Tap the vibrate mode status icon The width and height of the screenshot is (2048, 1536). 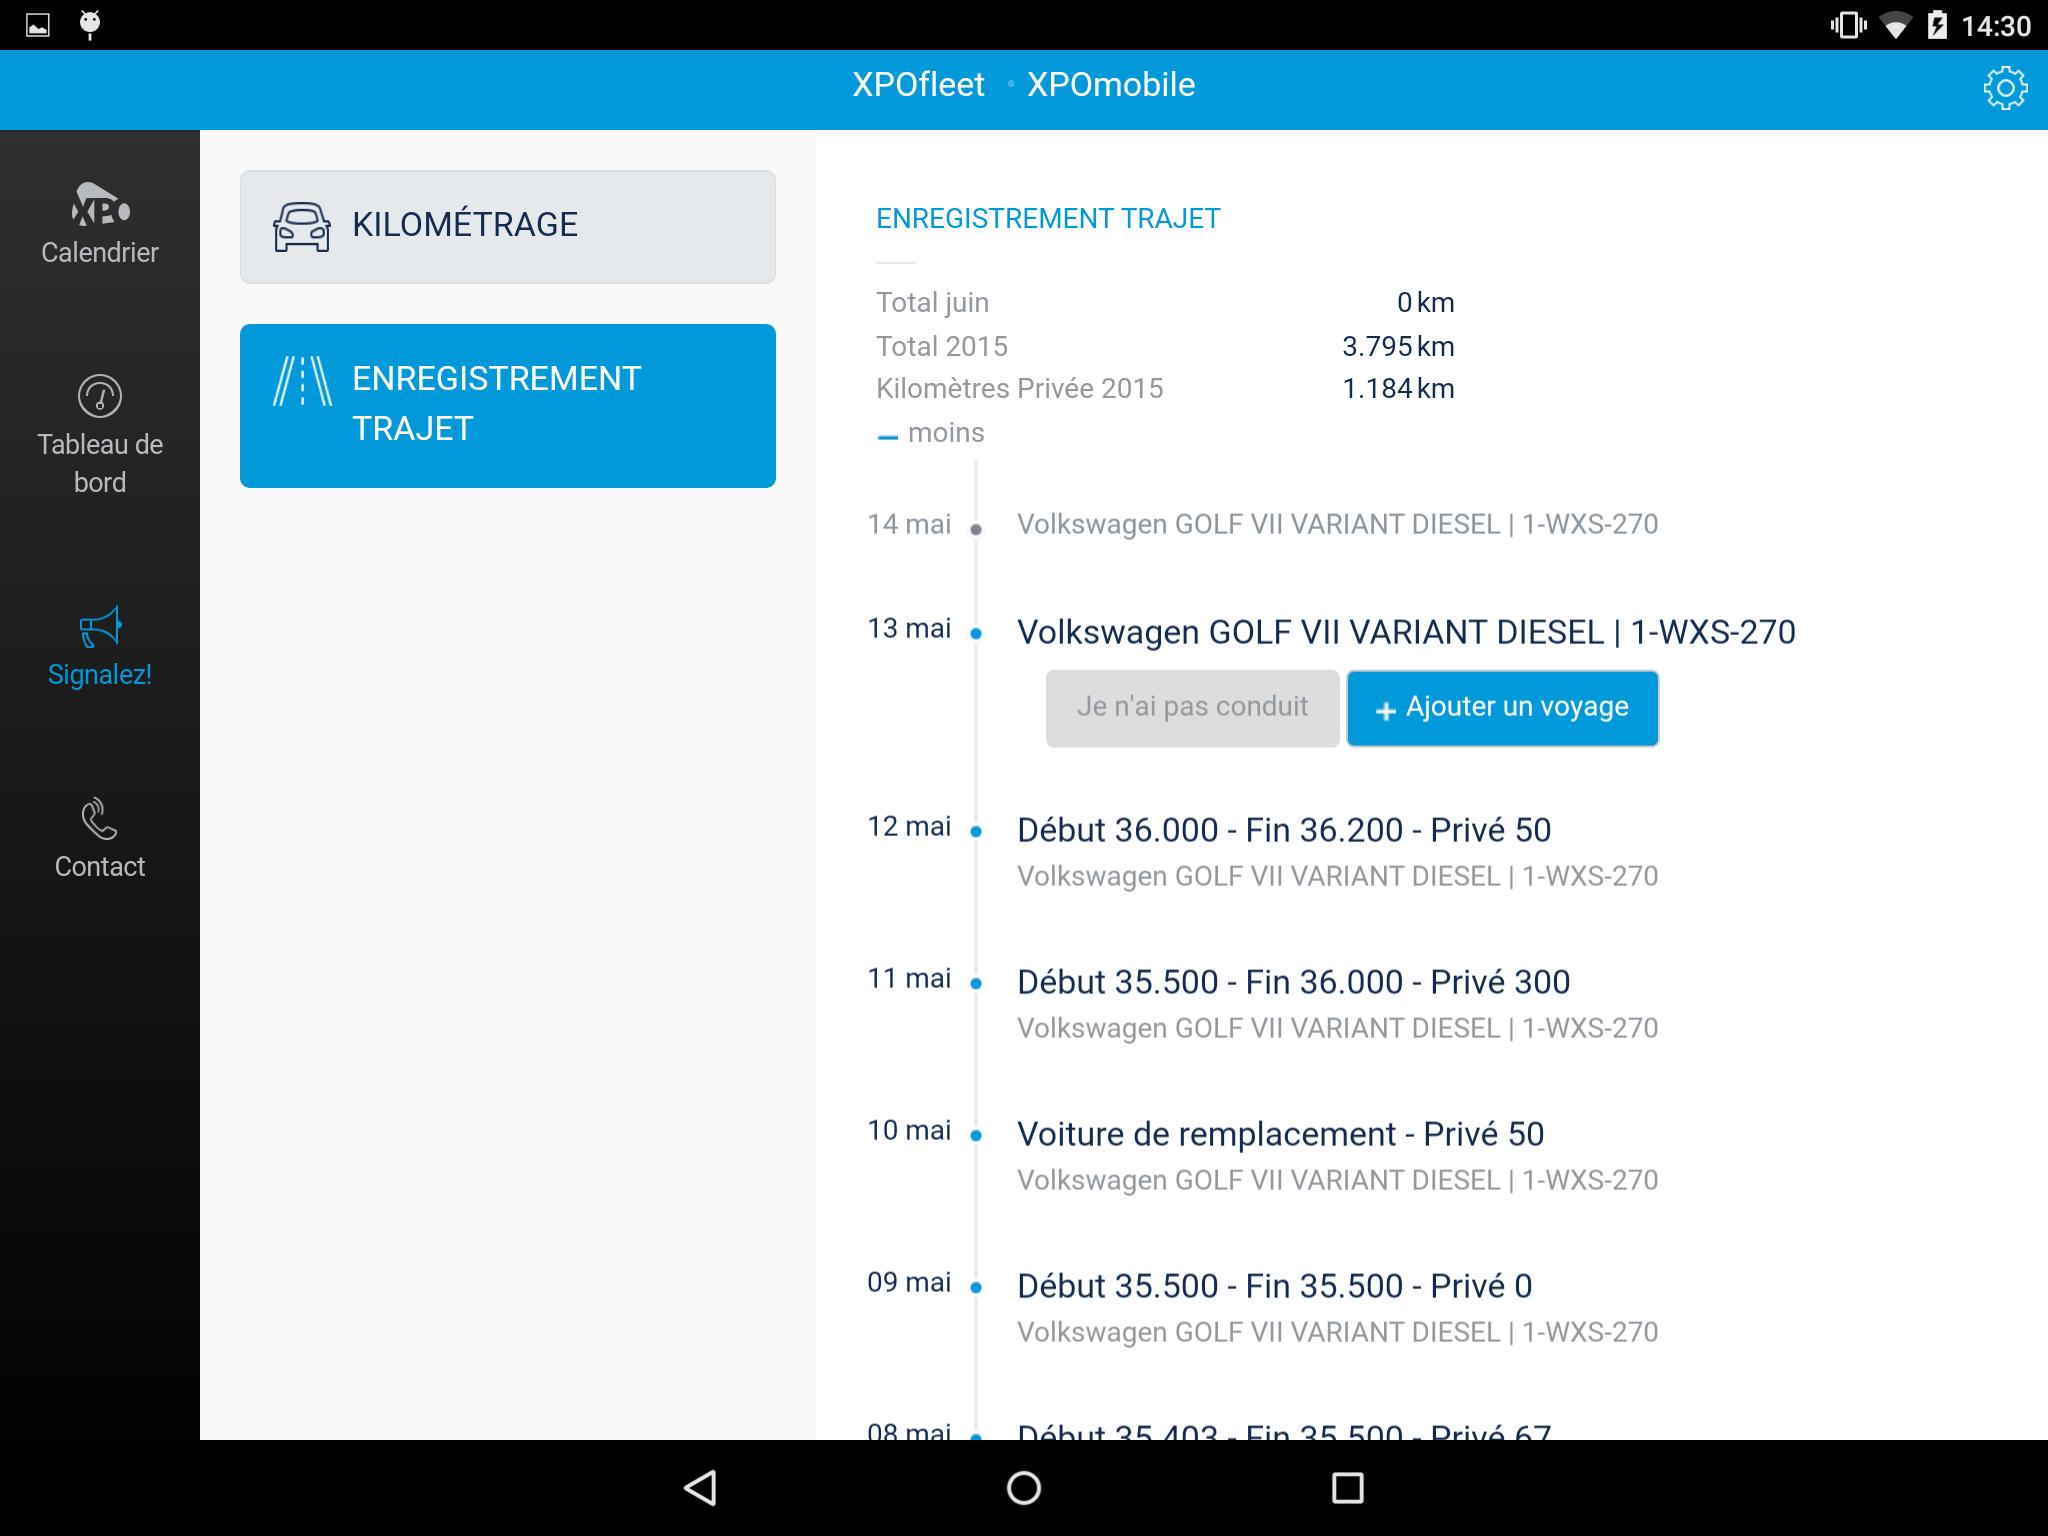pos(1848,25)
